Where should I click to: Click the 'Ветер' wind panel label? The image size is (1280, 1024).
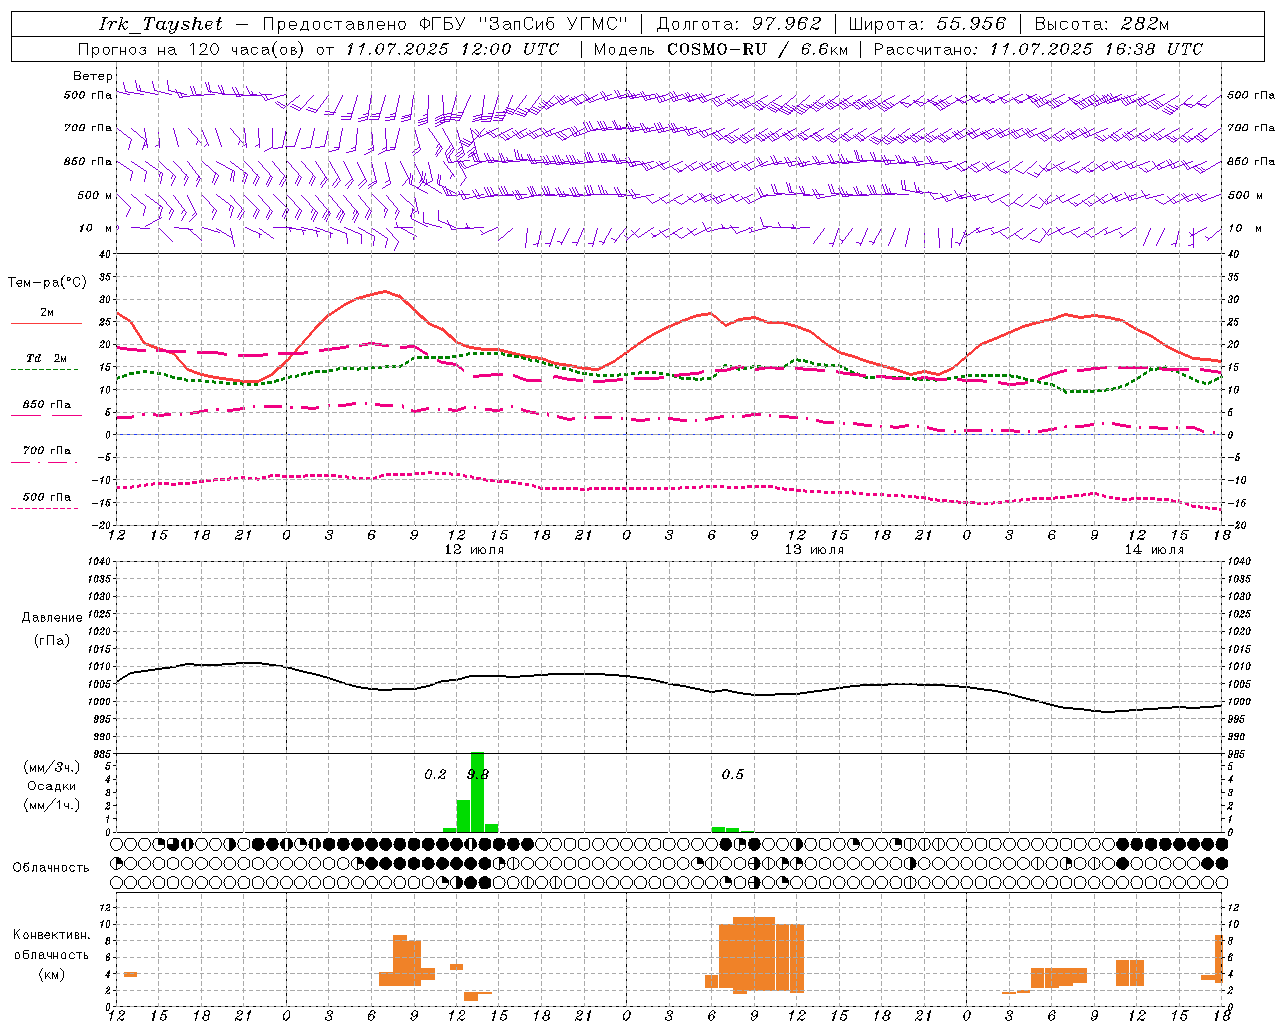click(x=93, y=76)
